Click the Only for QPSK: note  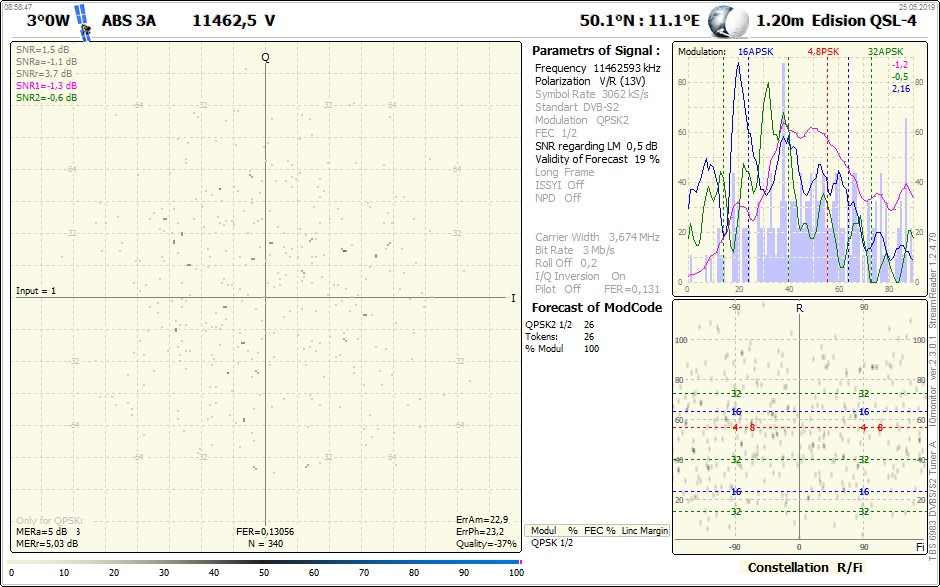click(49, 520)
